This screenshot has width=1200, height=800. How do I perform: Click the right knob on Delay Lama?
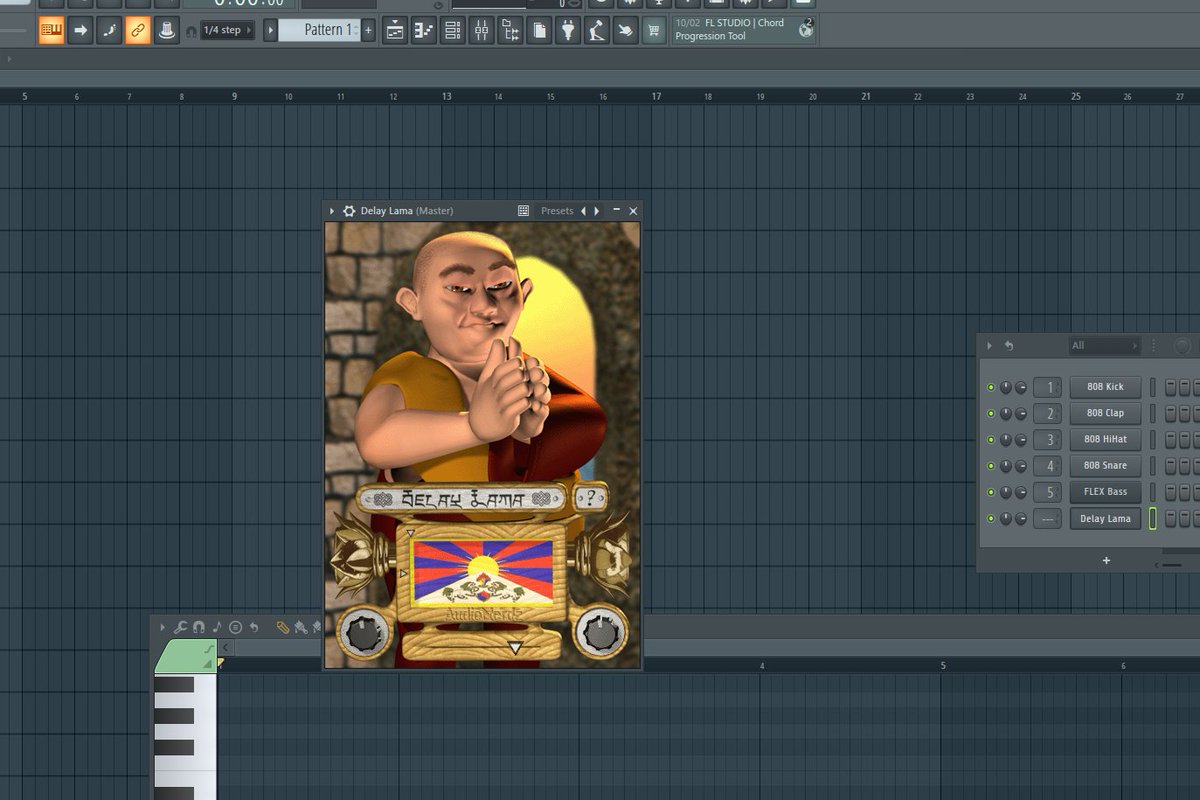[599, 632]
